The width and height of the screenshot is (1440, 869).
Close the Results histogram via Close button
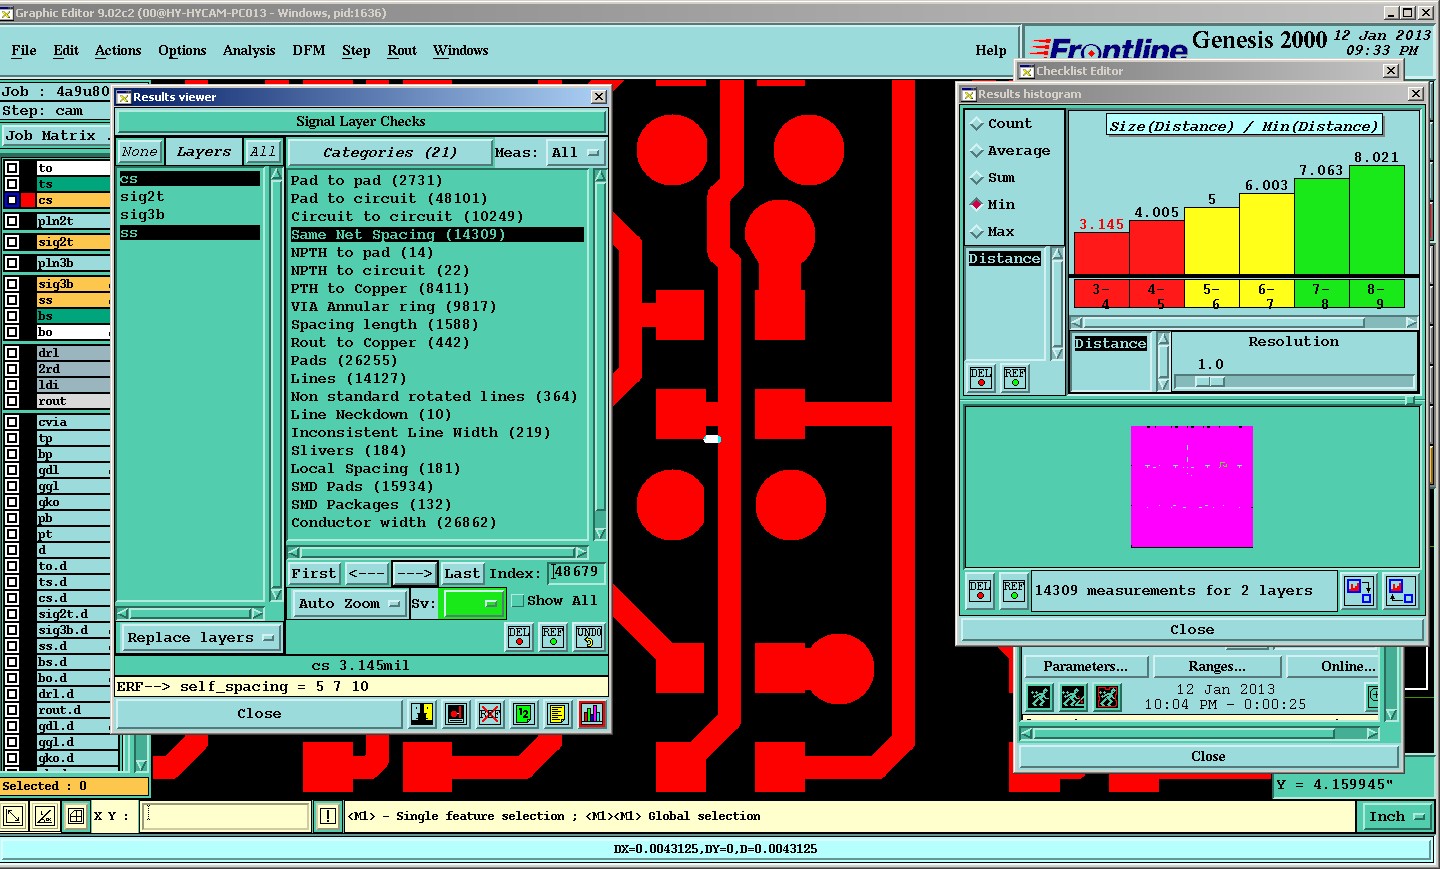(1192, 630)
